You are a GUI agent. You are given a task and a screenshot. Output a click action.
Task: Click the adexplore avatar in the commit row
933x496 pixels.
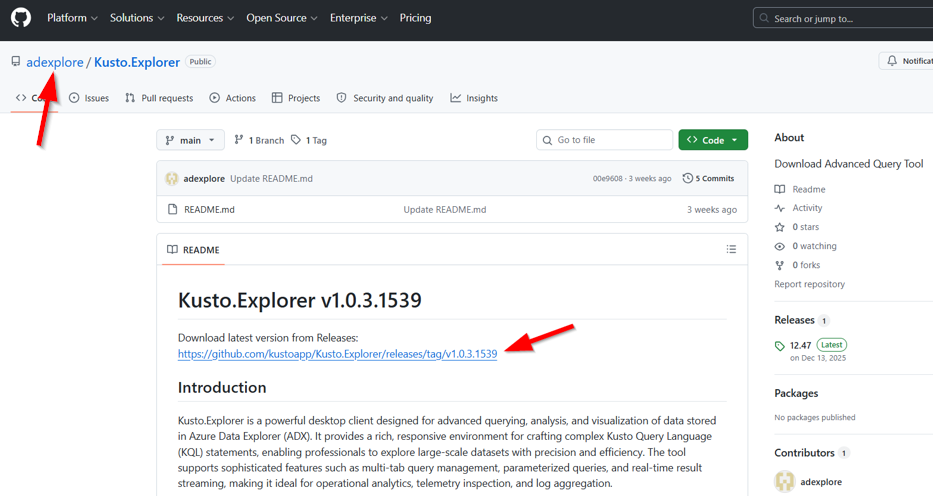click(172, 179)
